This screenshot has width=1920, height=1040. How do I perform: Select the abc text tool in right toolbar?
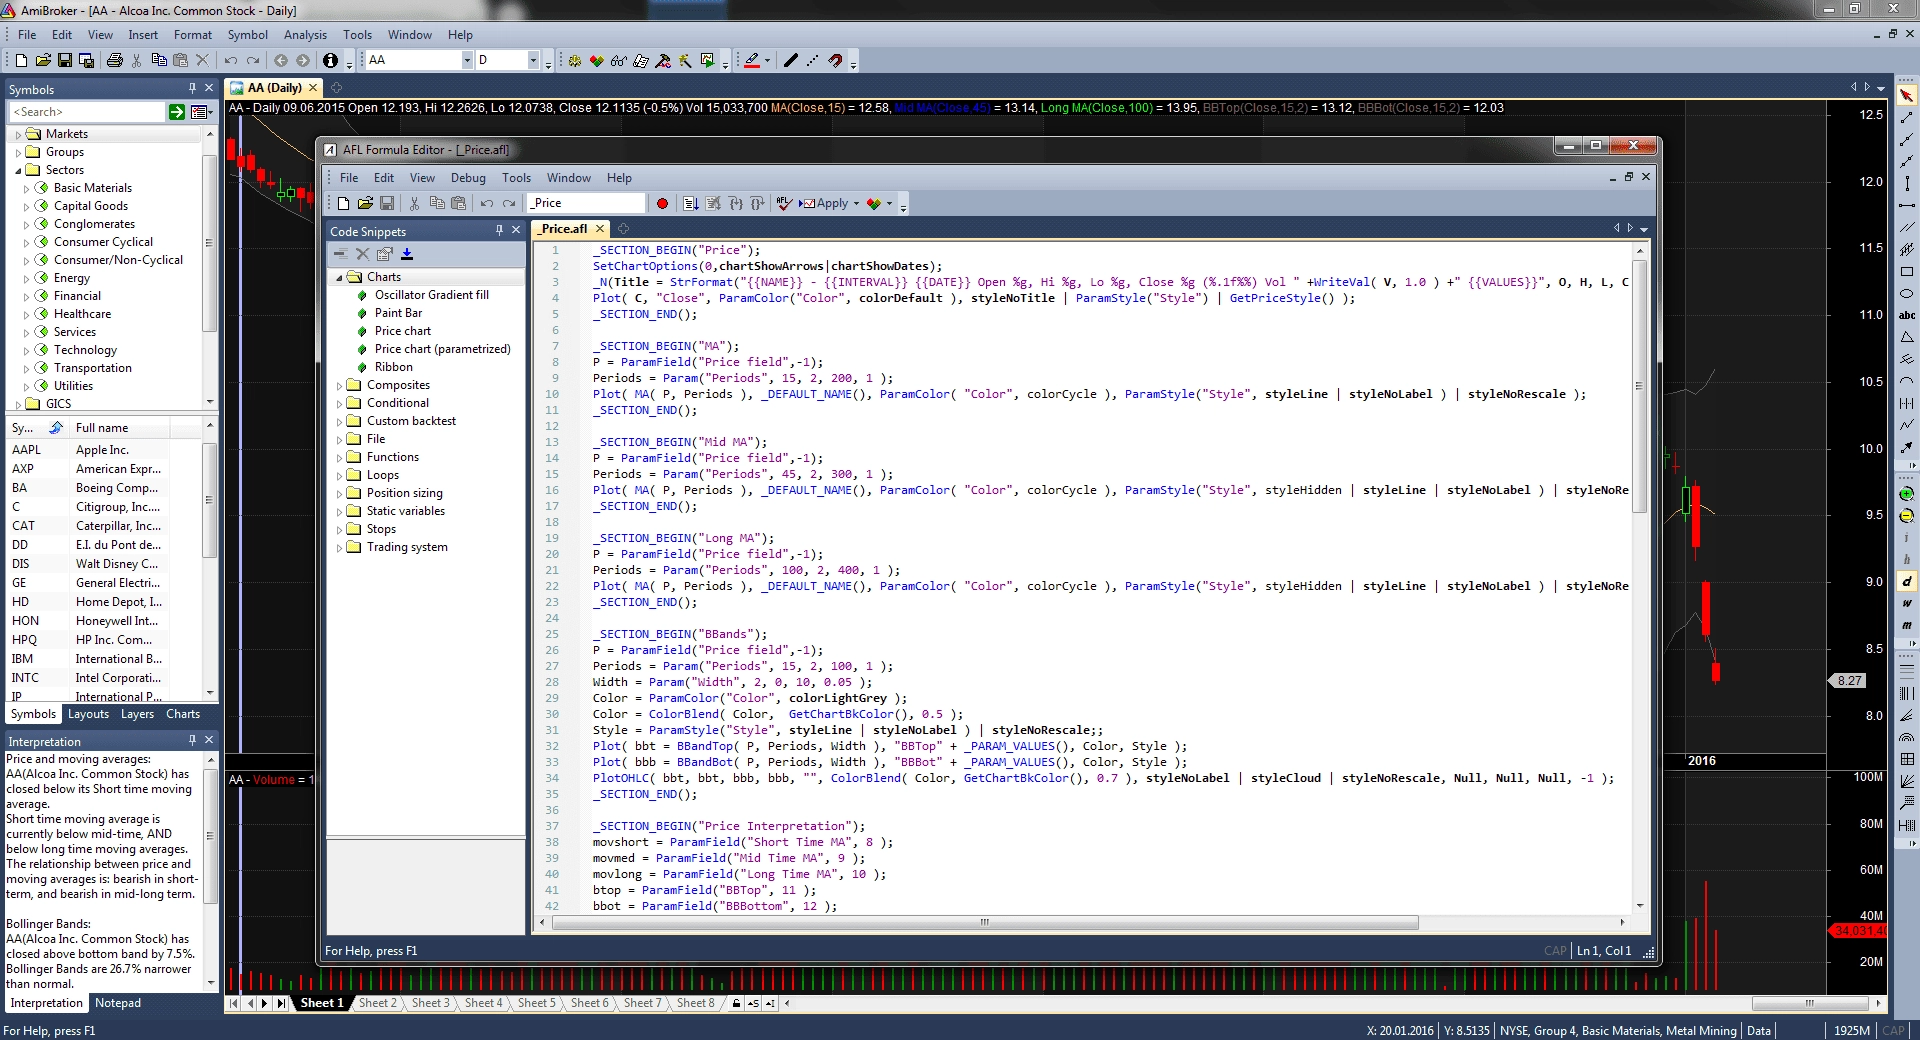(1907, 316)
